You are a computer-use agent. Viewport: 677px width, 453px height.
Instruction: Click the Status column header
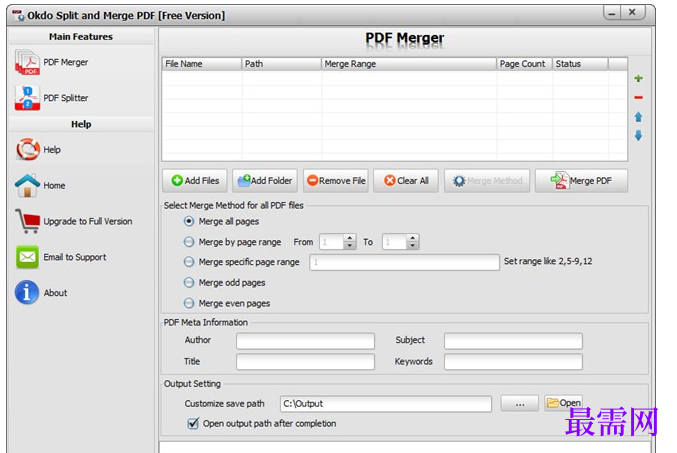click(580, 64)
